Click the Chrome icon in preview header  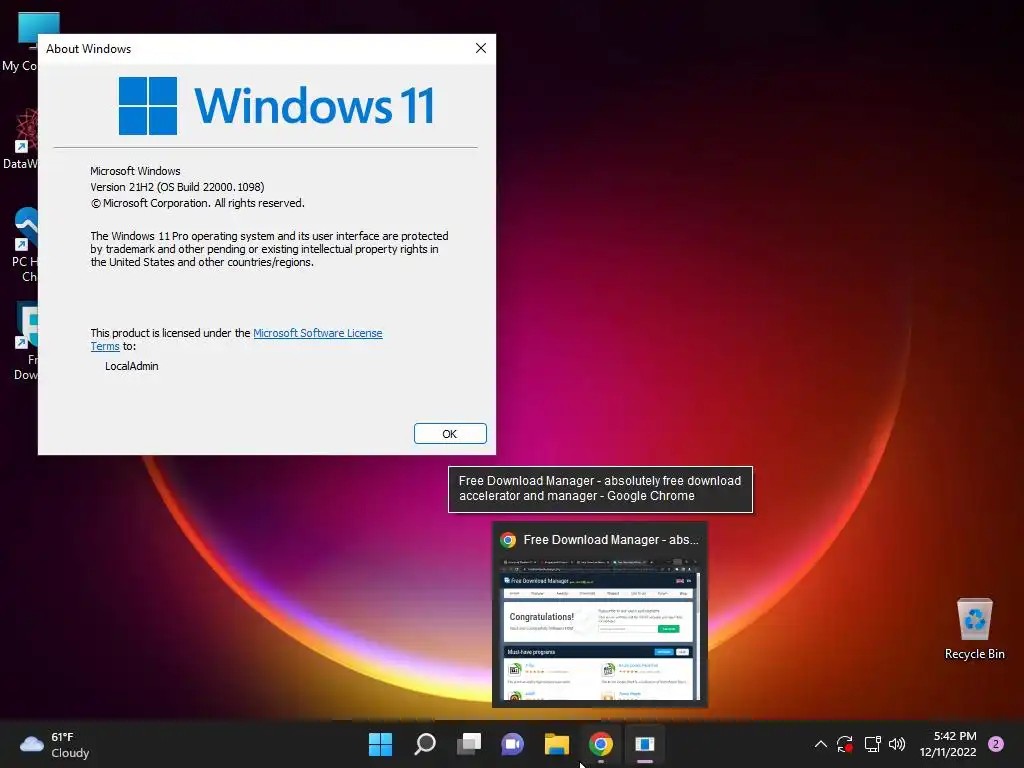508,539
